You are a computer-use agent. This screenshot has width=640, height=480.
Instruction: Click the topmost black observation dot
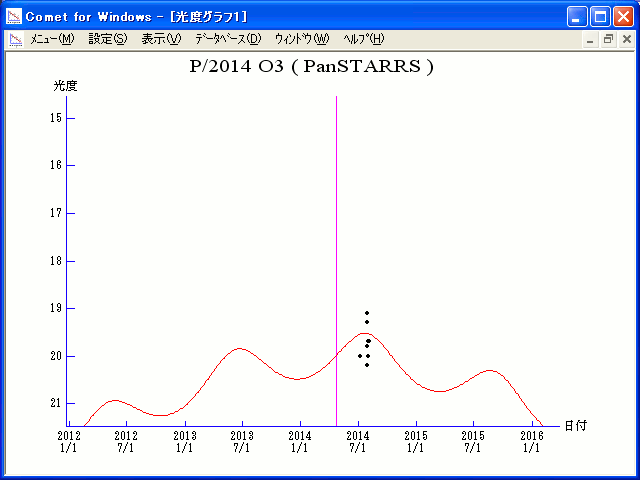(x=367, y=313)
